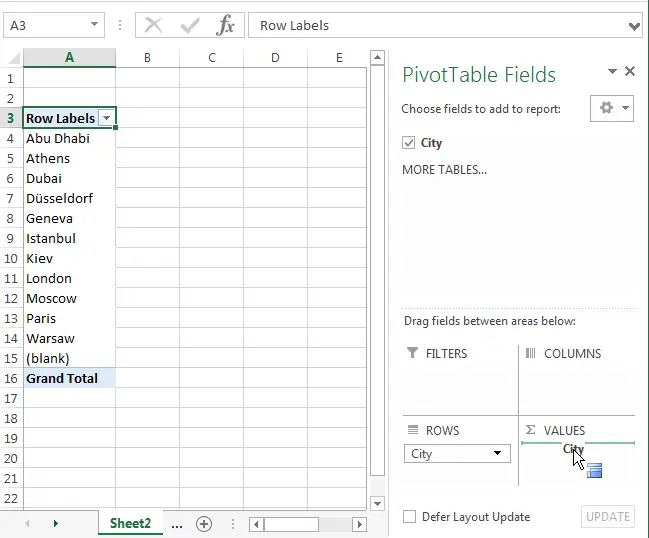Close the PivotTable Fields pane
Image resolution: width=649 pixels, height=538 pixels.
tap(630, 71)
